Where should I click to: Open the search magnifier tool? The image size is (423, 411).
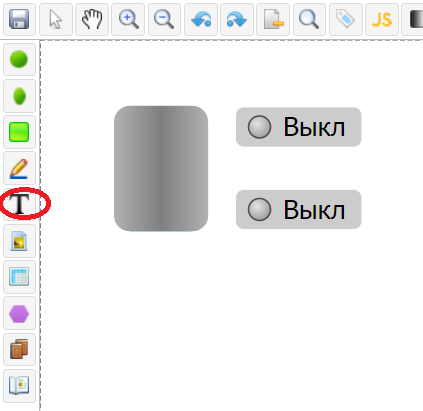(309, 19)
